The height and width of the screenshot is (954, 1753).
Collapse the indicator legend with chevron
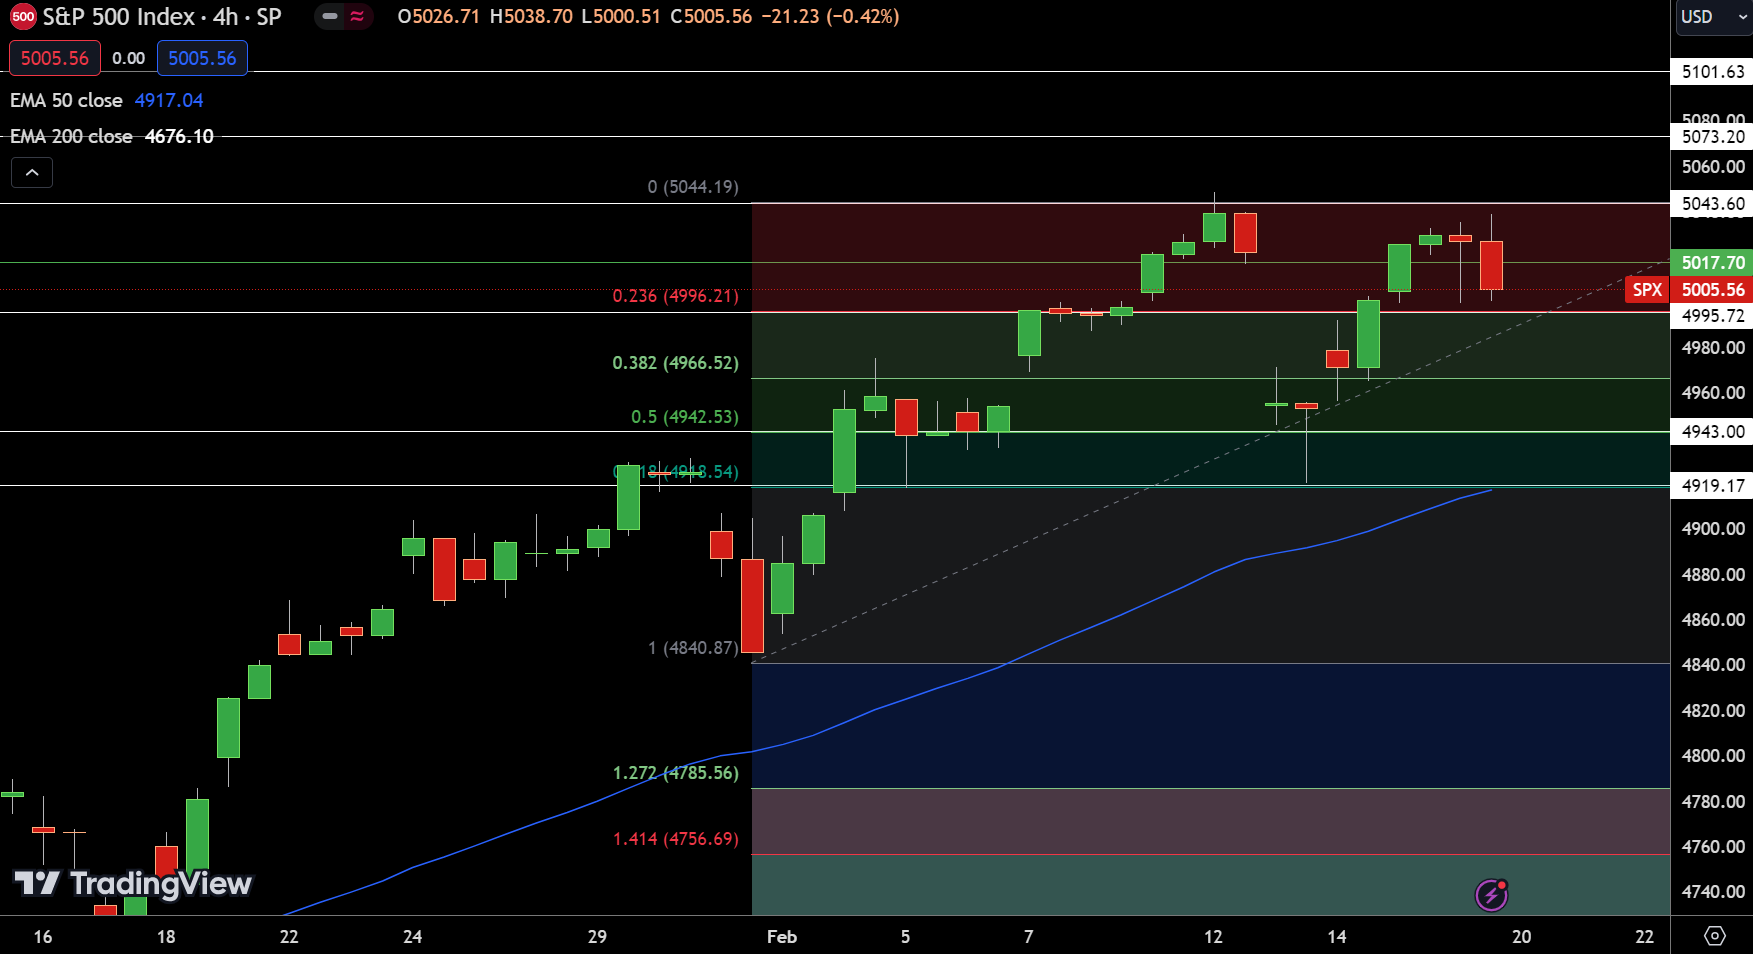point(32,173)
